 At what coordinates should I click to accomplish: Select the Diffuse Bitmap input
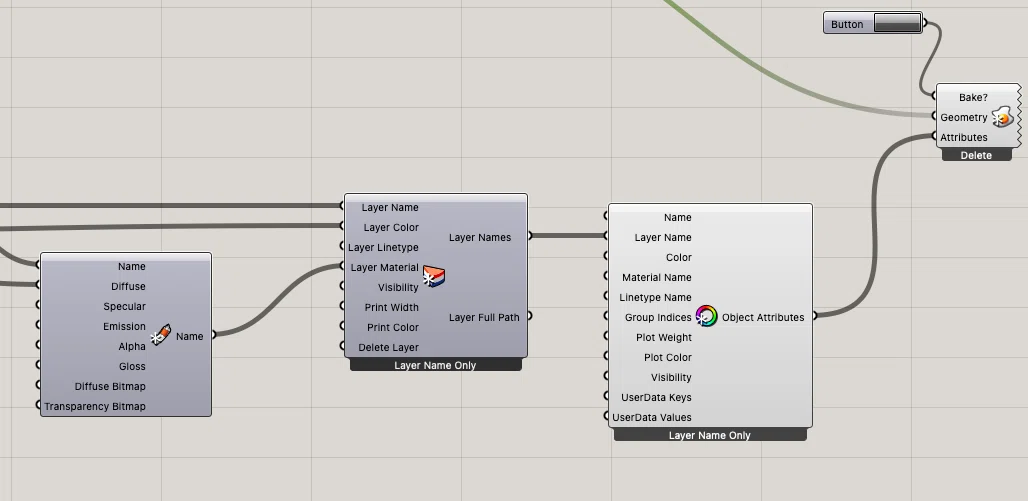(x=110, y=387)
